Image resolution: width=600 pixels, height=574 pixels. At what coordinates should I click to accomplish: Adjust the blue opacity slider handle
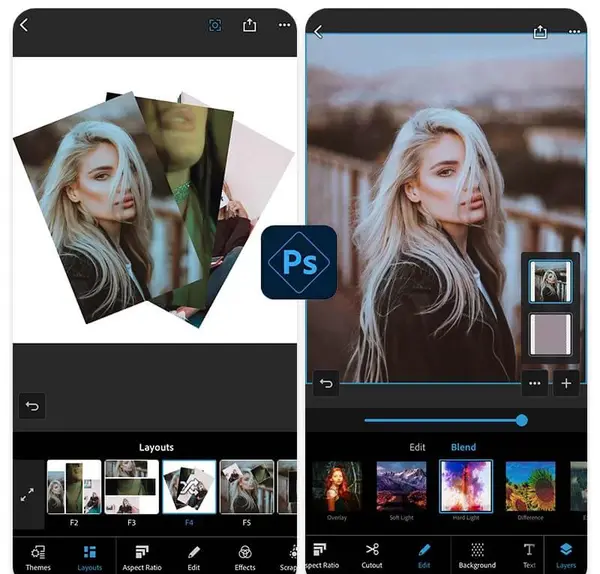(x=522, y=420)
